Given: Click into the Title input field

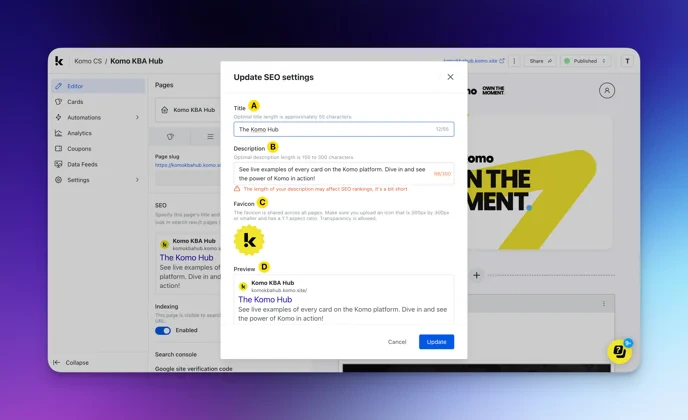Looking at the screenshot, I should [x=344, y=129].
